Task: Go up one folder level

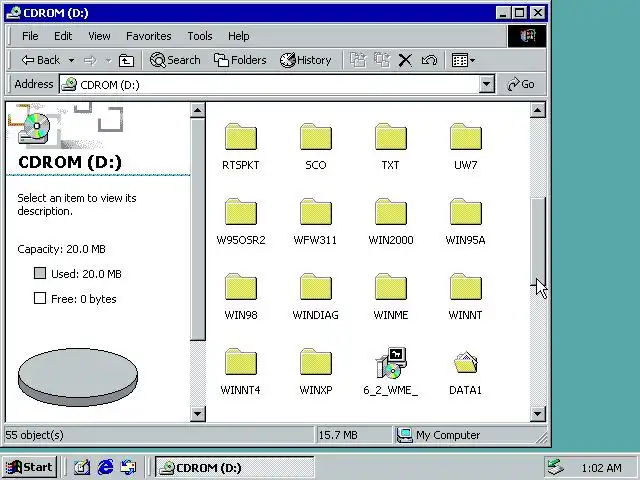Action: coord(126,60)
